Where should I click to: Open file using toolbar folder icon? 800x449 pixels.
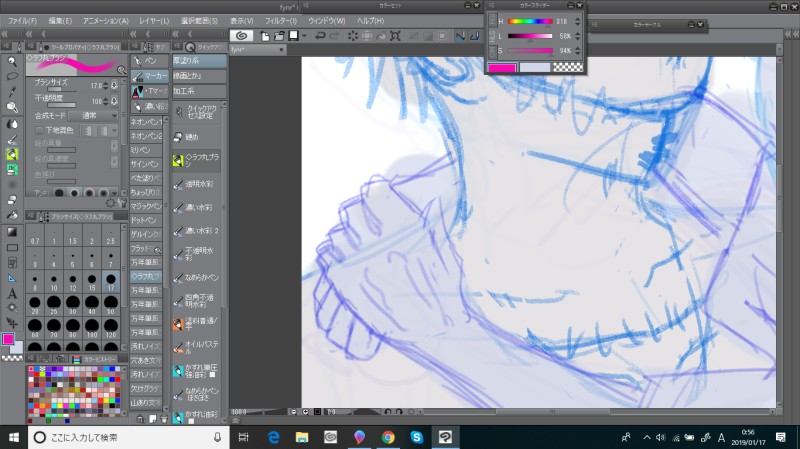(279, 36)
